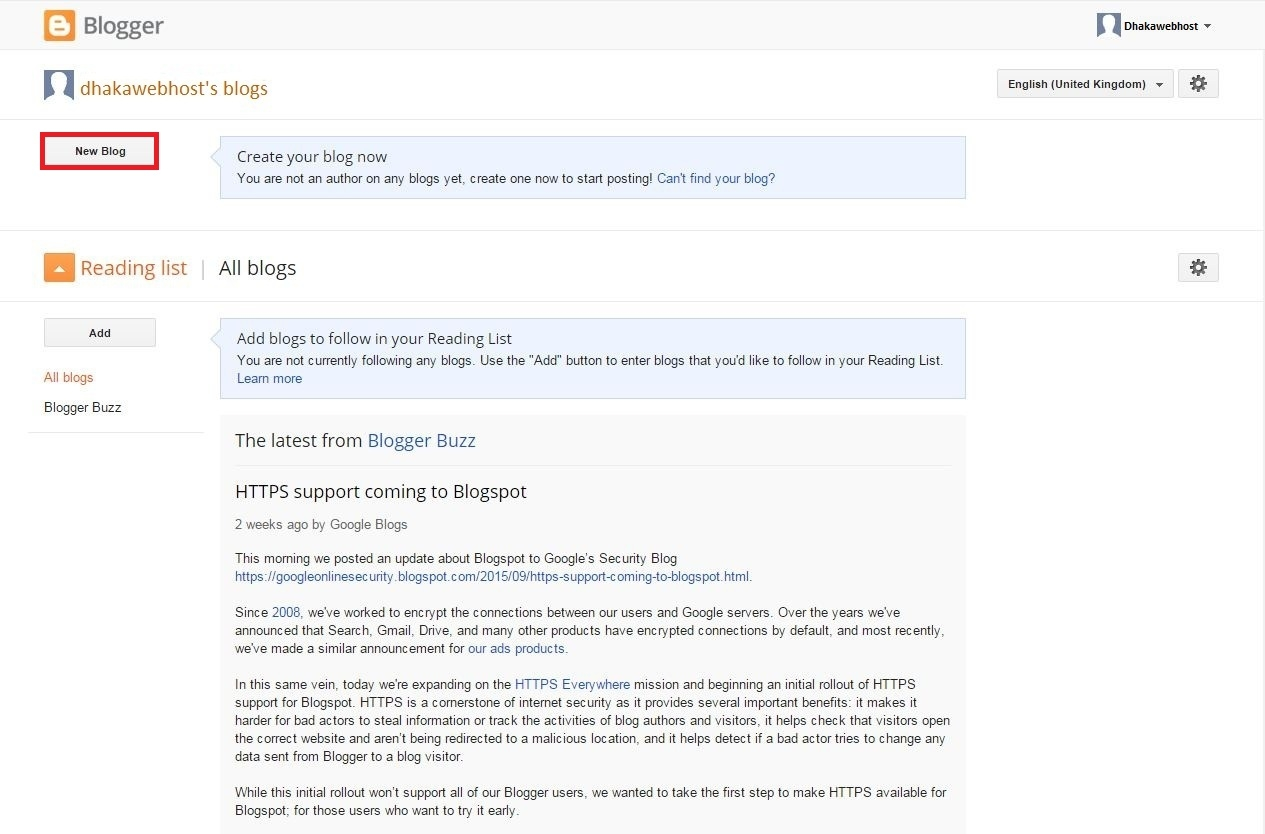
Task: Open the "our ads products" link
Action: (x=516, y=649)
